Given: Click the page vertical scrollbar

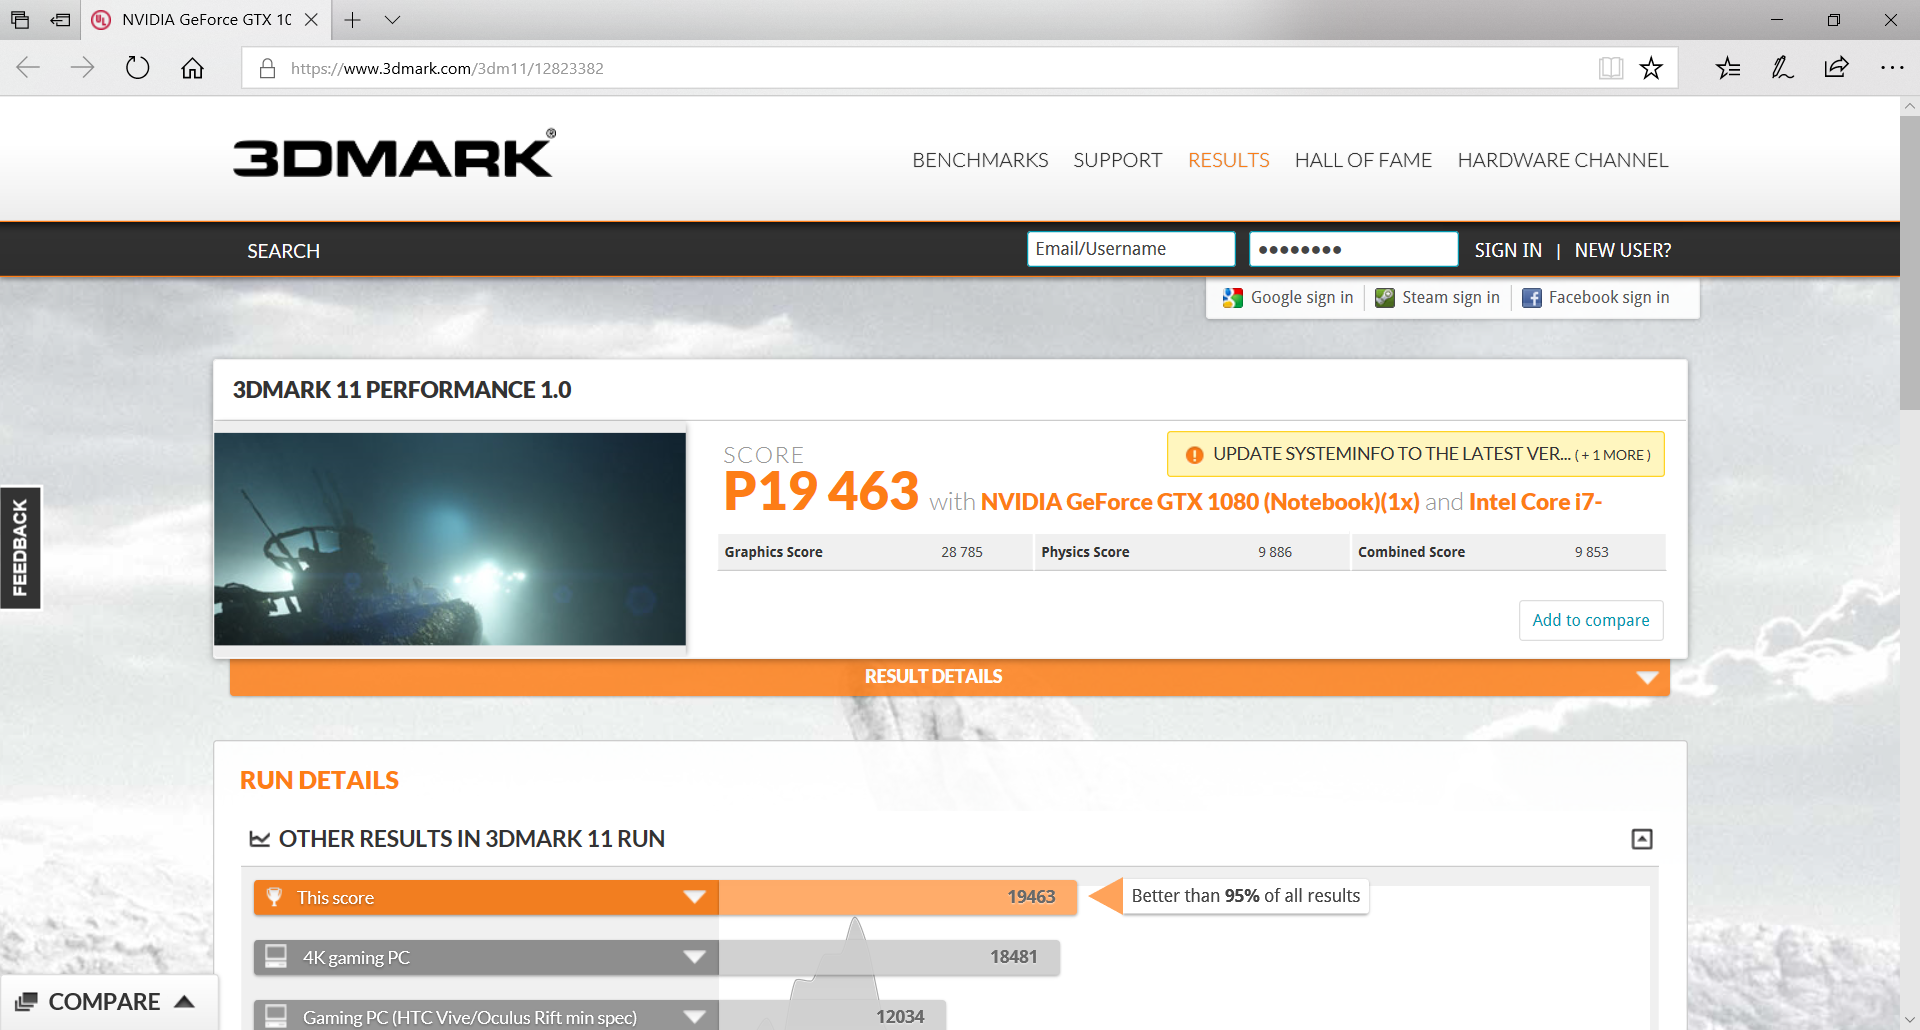Looking at the screenshot, I should pyautogui.click(x=1909, y=262).
